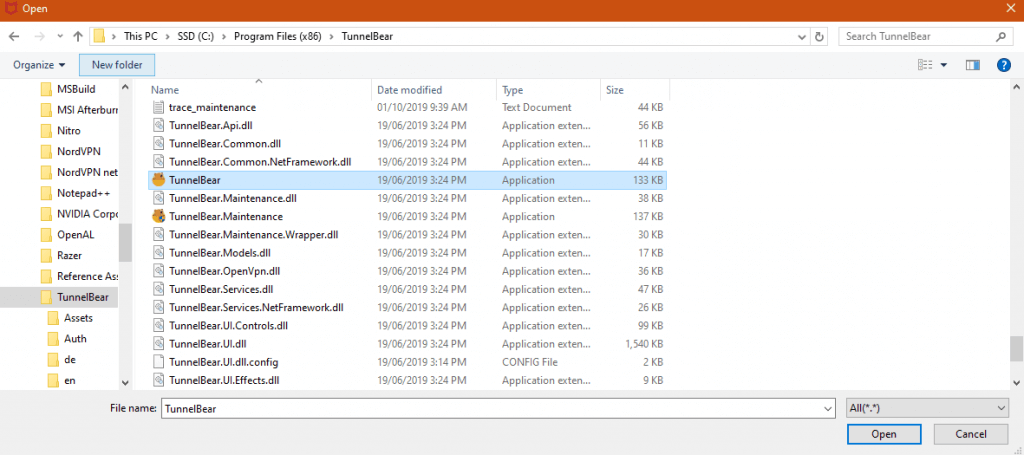Open Razer folder in the tree
This screenshot has width=1024, height=455.
coord(61,256)
